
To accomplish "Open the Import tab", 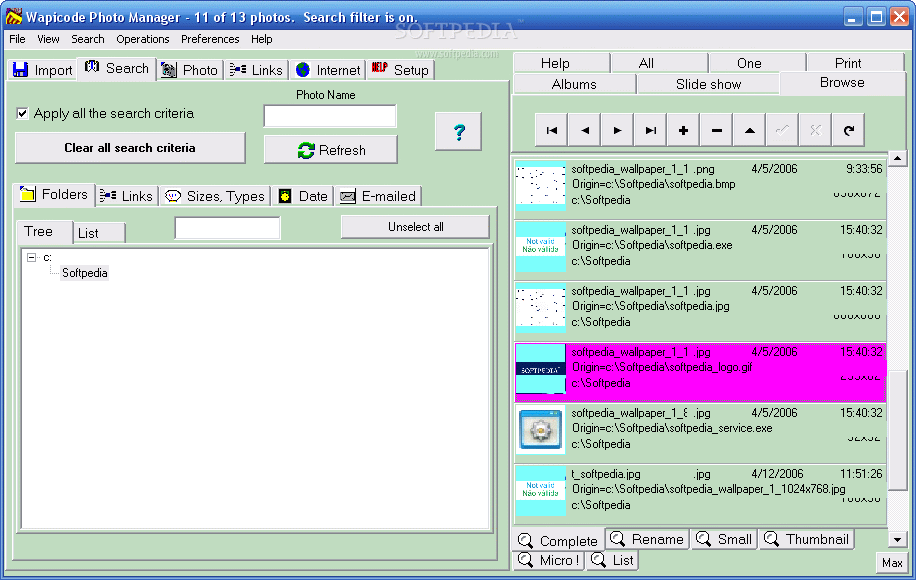I will tap(43, 70).
